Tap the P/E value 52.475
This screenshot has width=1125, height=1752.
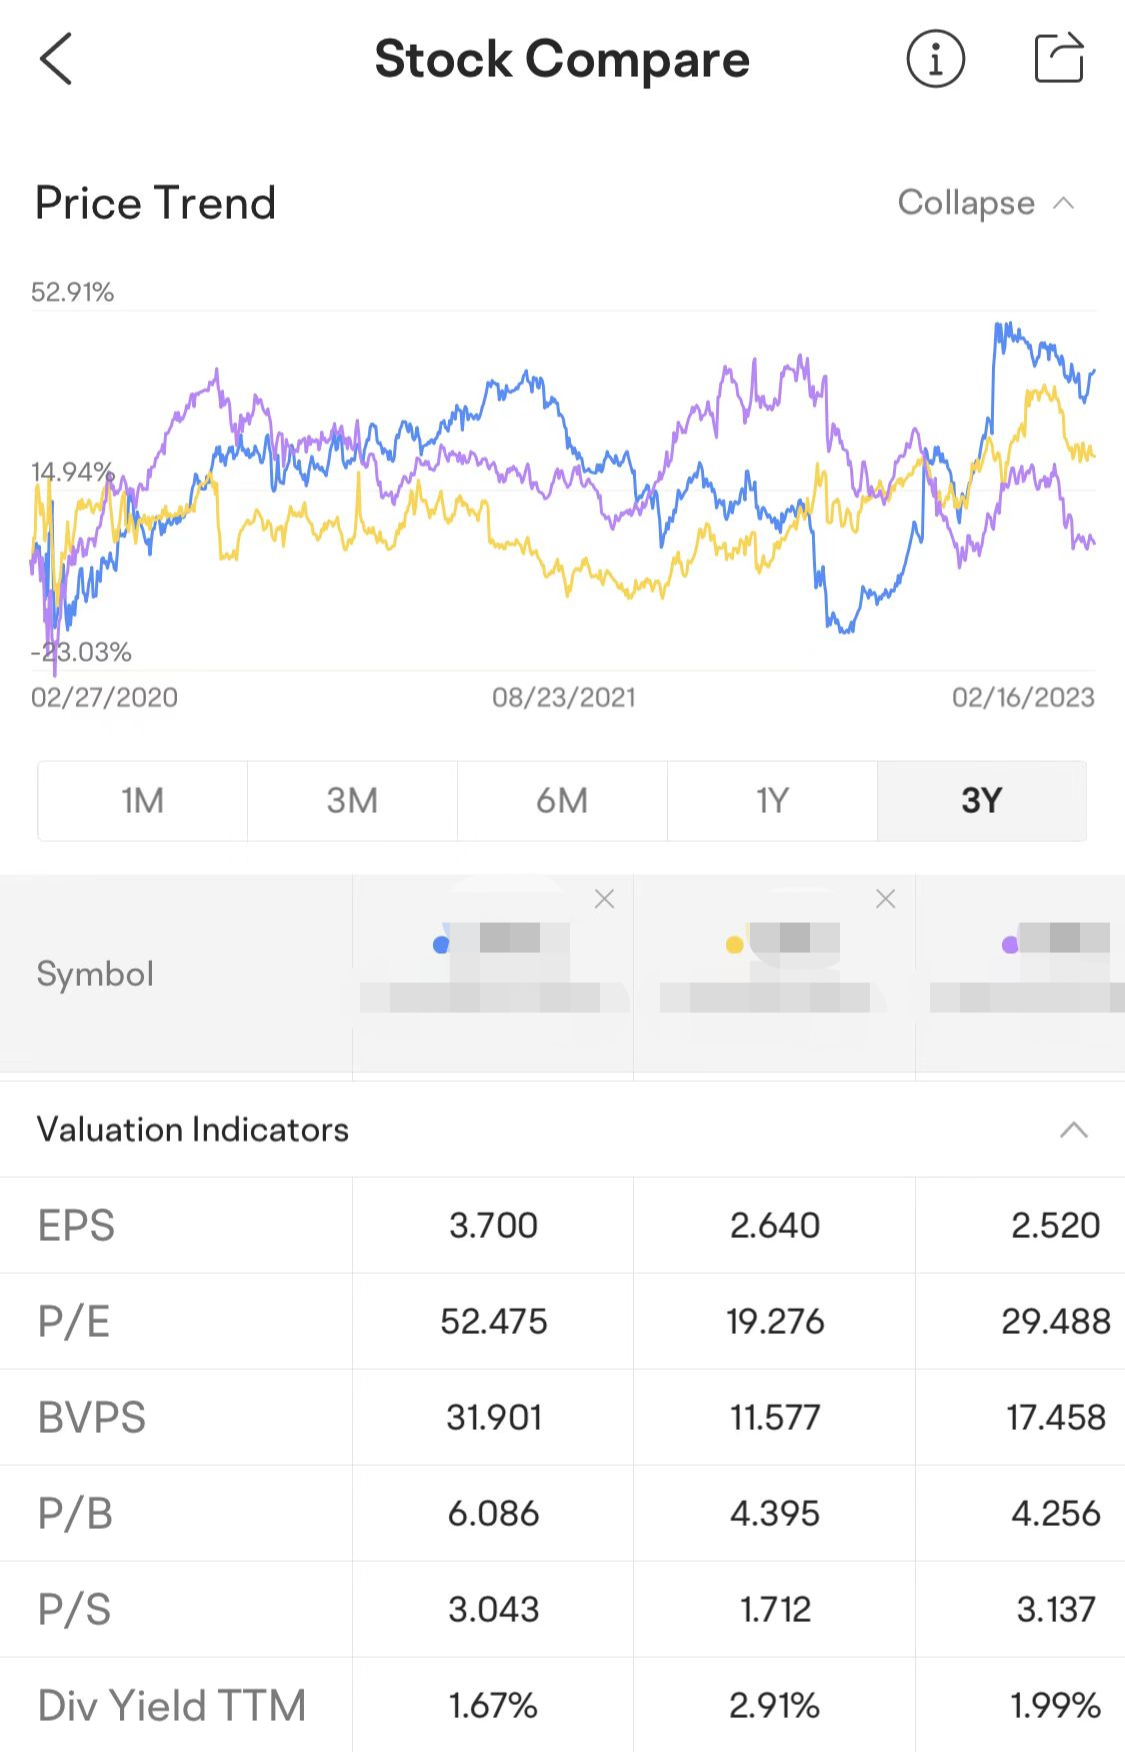(493, 1321)
